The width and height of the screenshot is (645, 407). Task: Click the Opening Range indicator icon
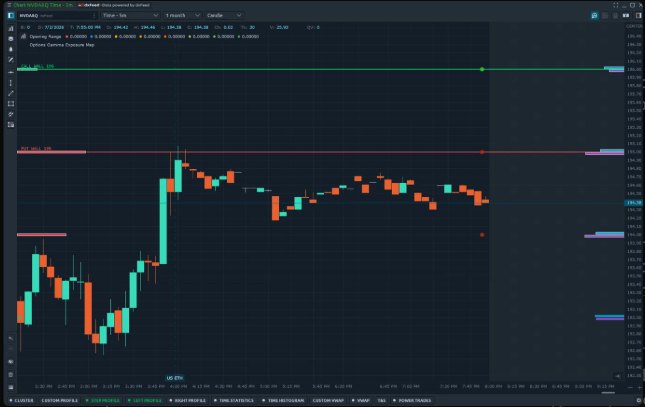click(x=23, y=36)
